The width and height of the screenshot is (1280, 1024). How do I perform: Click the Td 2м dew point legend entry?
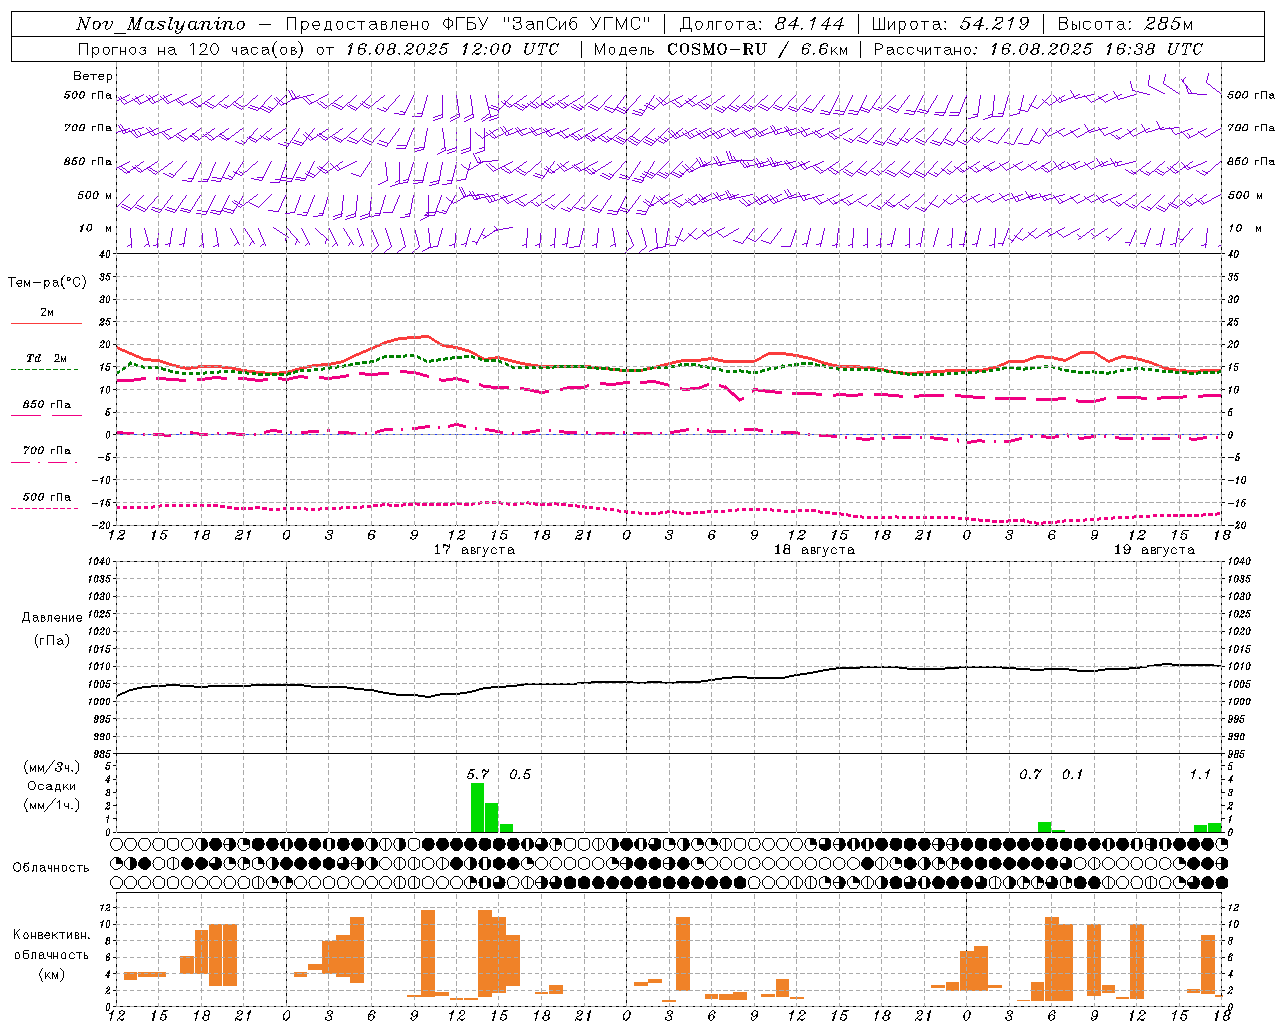pos(46,358)
